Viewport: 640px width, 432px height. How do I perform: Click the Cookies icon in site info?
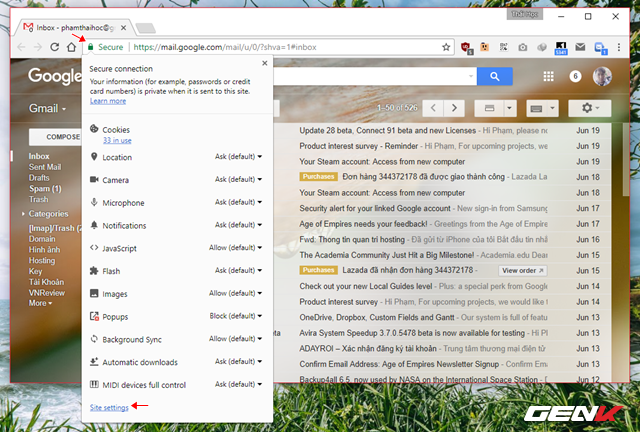point(94,129)
